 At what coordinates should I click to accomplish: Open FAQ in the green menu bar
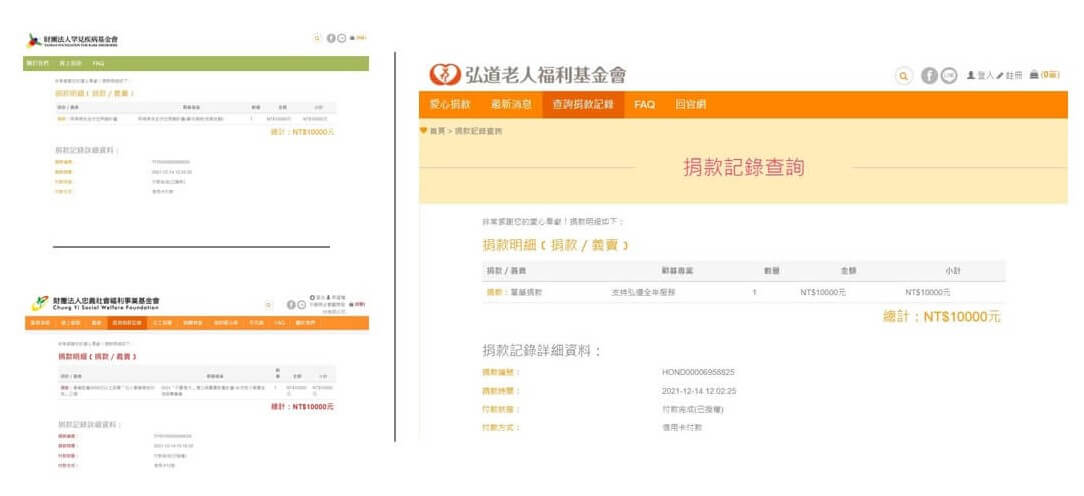(99, 63)
